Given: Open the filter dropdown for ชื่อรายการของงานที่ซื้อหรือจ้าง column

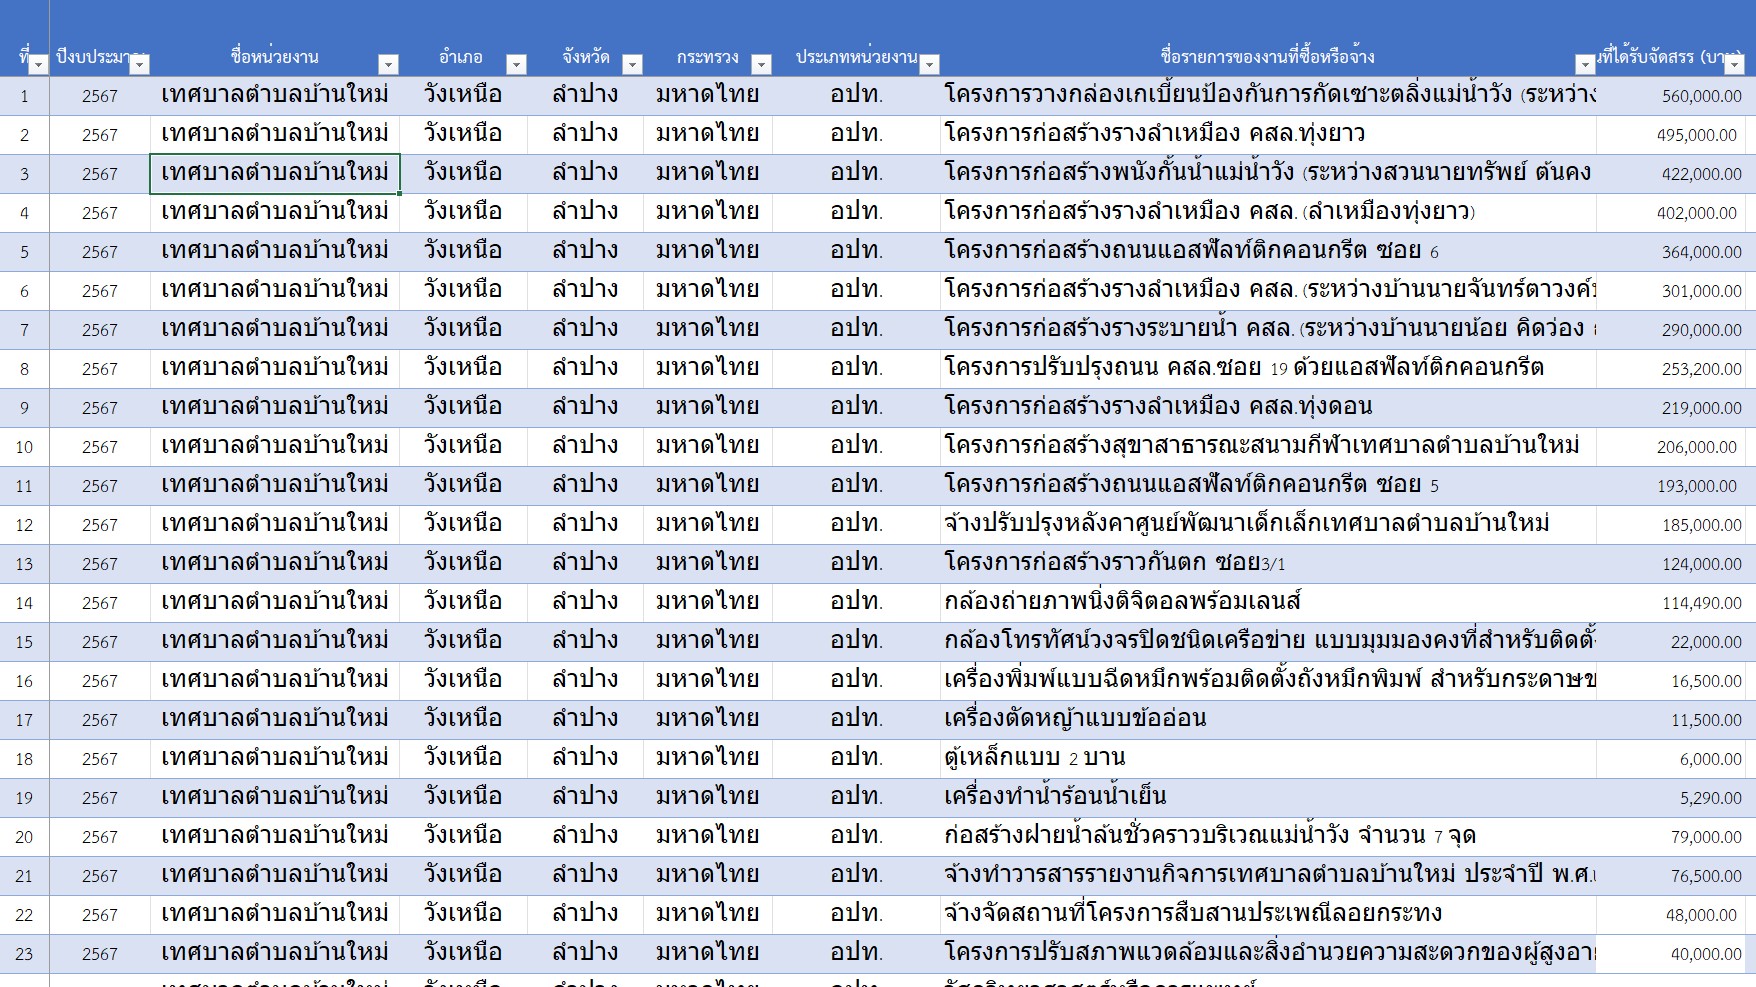Looking at the screenshot, I should pos(1585,65).
